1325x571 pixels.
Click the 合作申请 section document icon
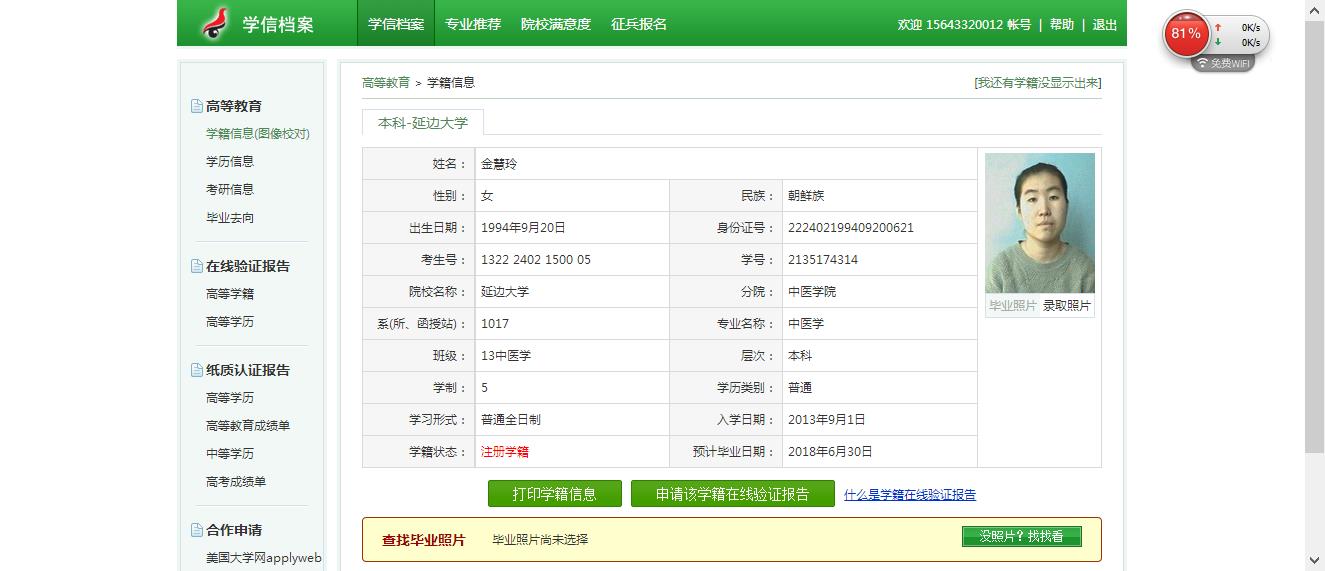pos(197,530)
